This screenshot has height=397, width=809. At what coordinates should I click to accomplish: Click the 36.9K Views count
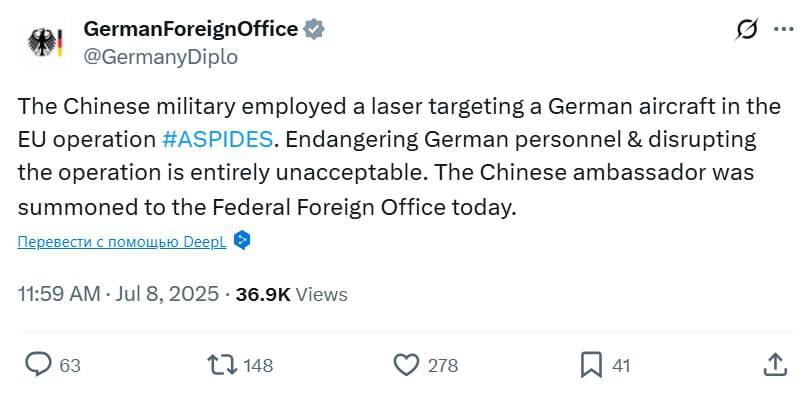click(292, 294)
